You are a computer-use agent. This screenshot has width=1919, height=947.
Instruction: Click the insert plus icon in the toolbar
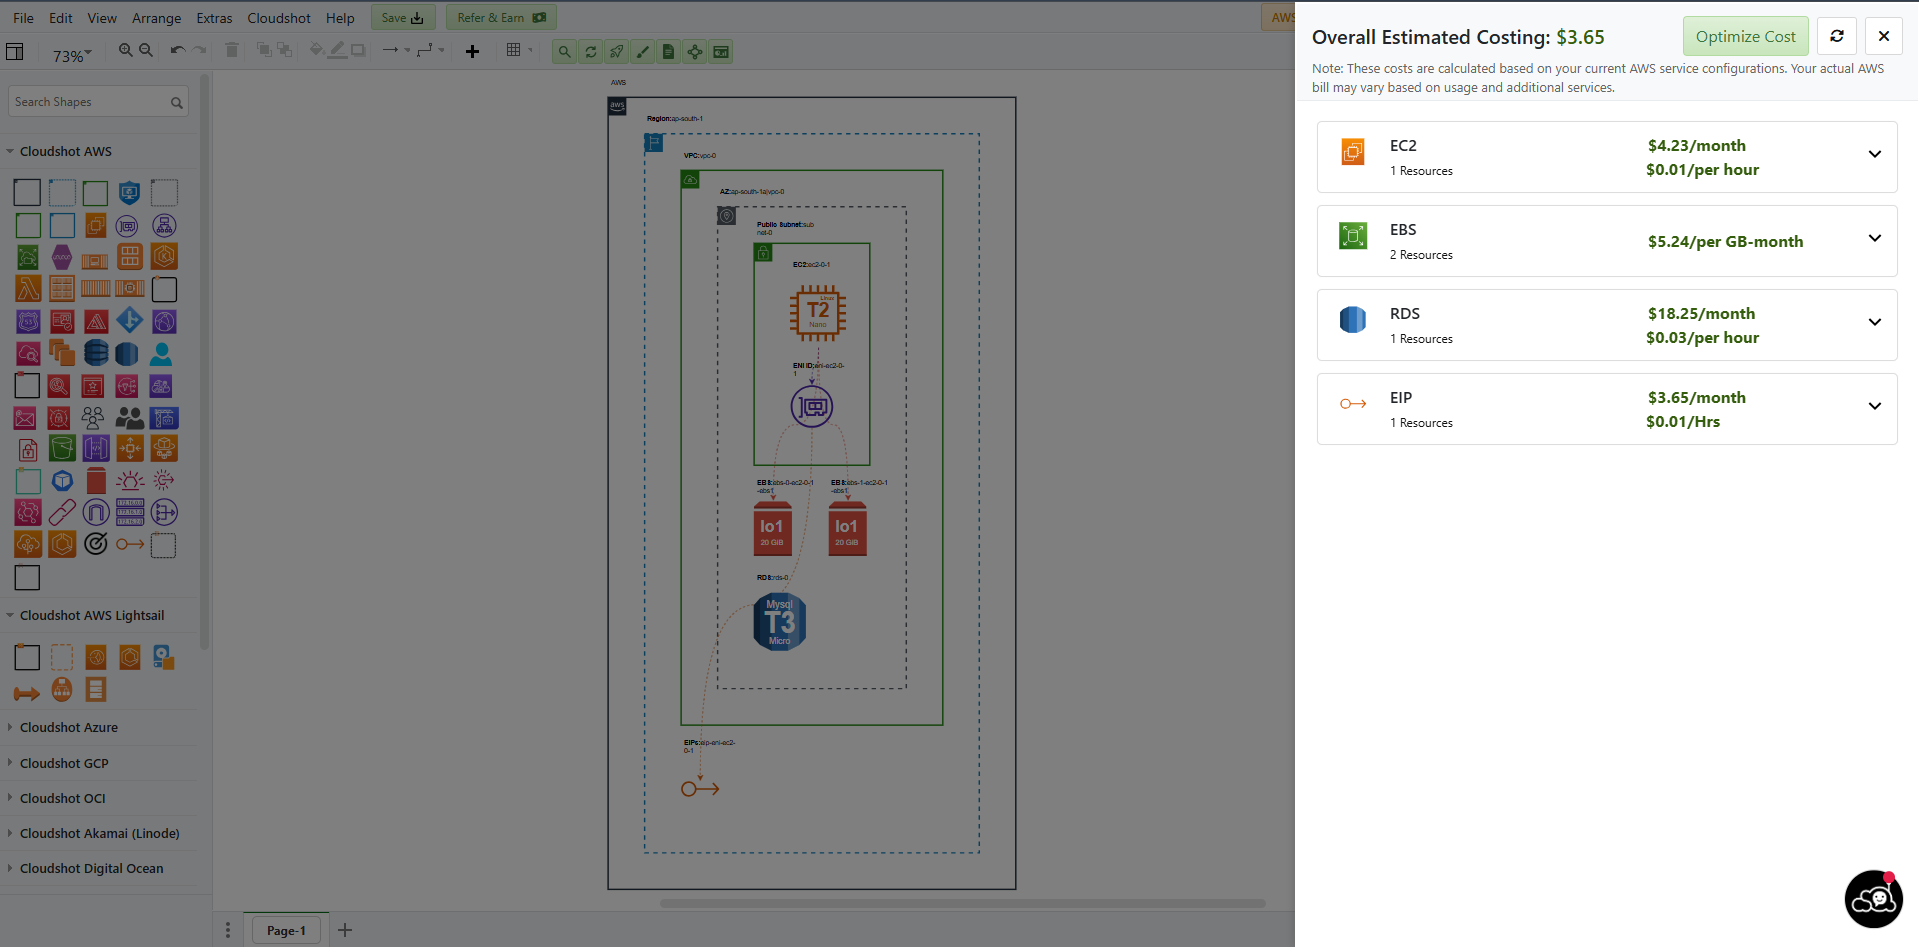473,51
